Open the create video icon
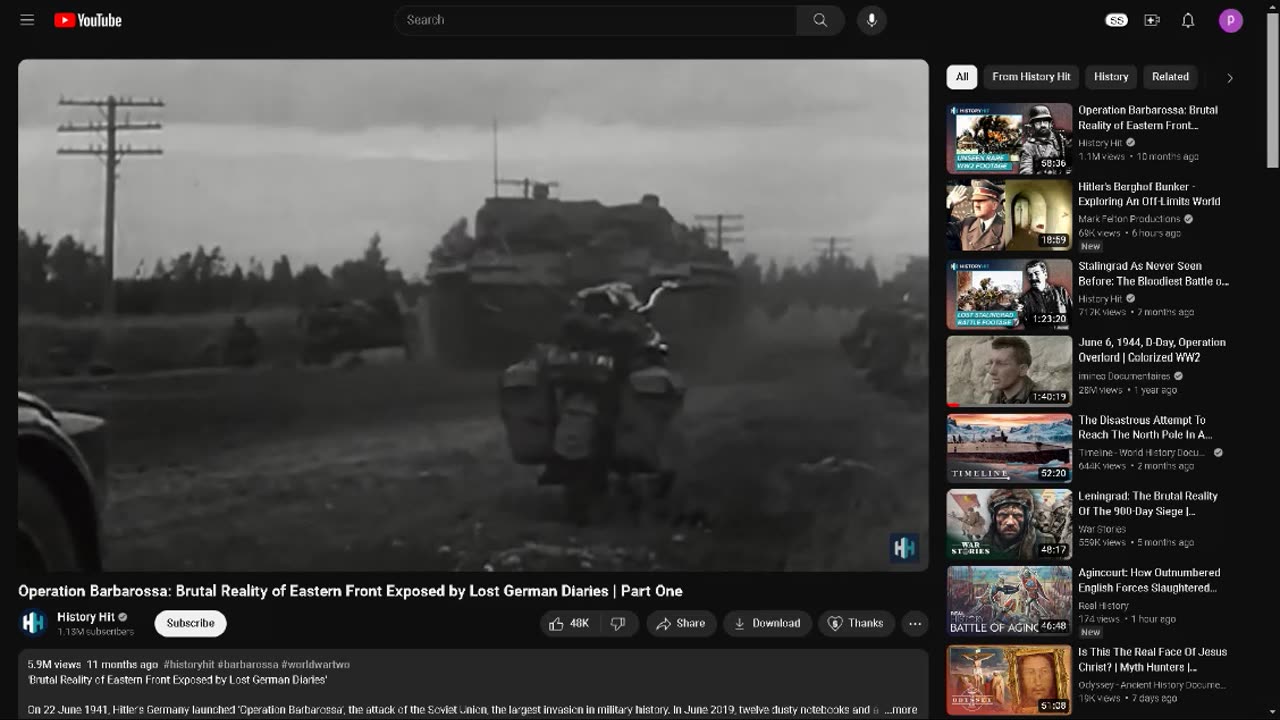Viewport: 1280px width, 720px height. point(1152,20)
